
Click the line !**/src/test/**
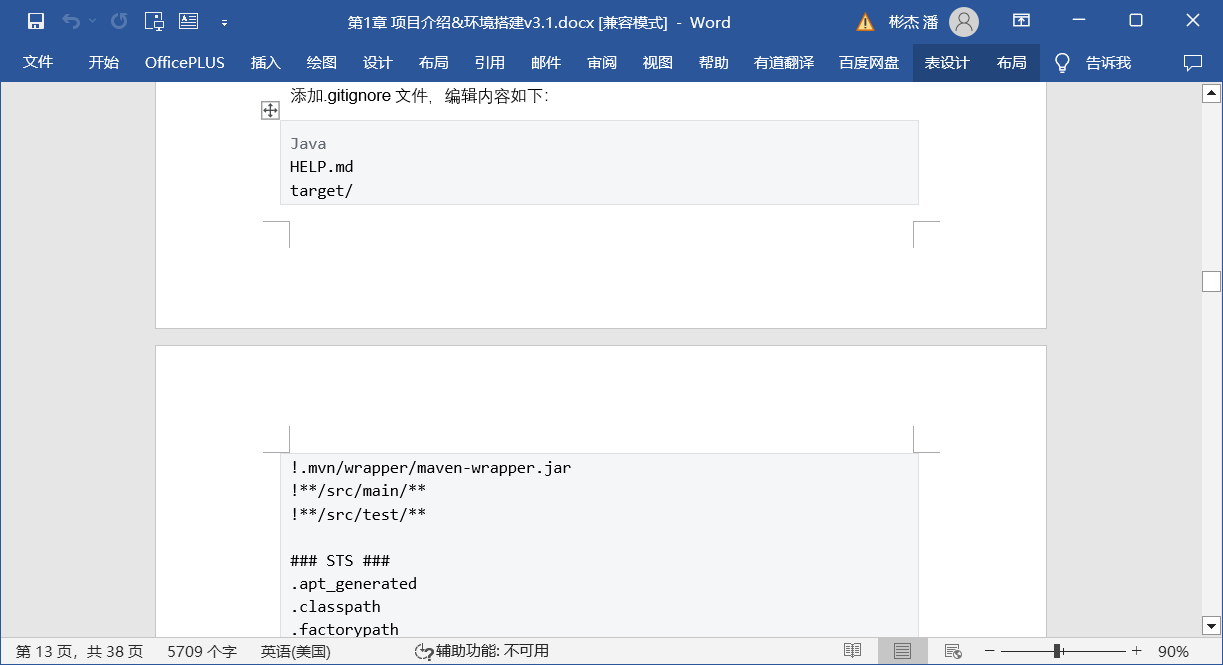(x=358, y=514)
